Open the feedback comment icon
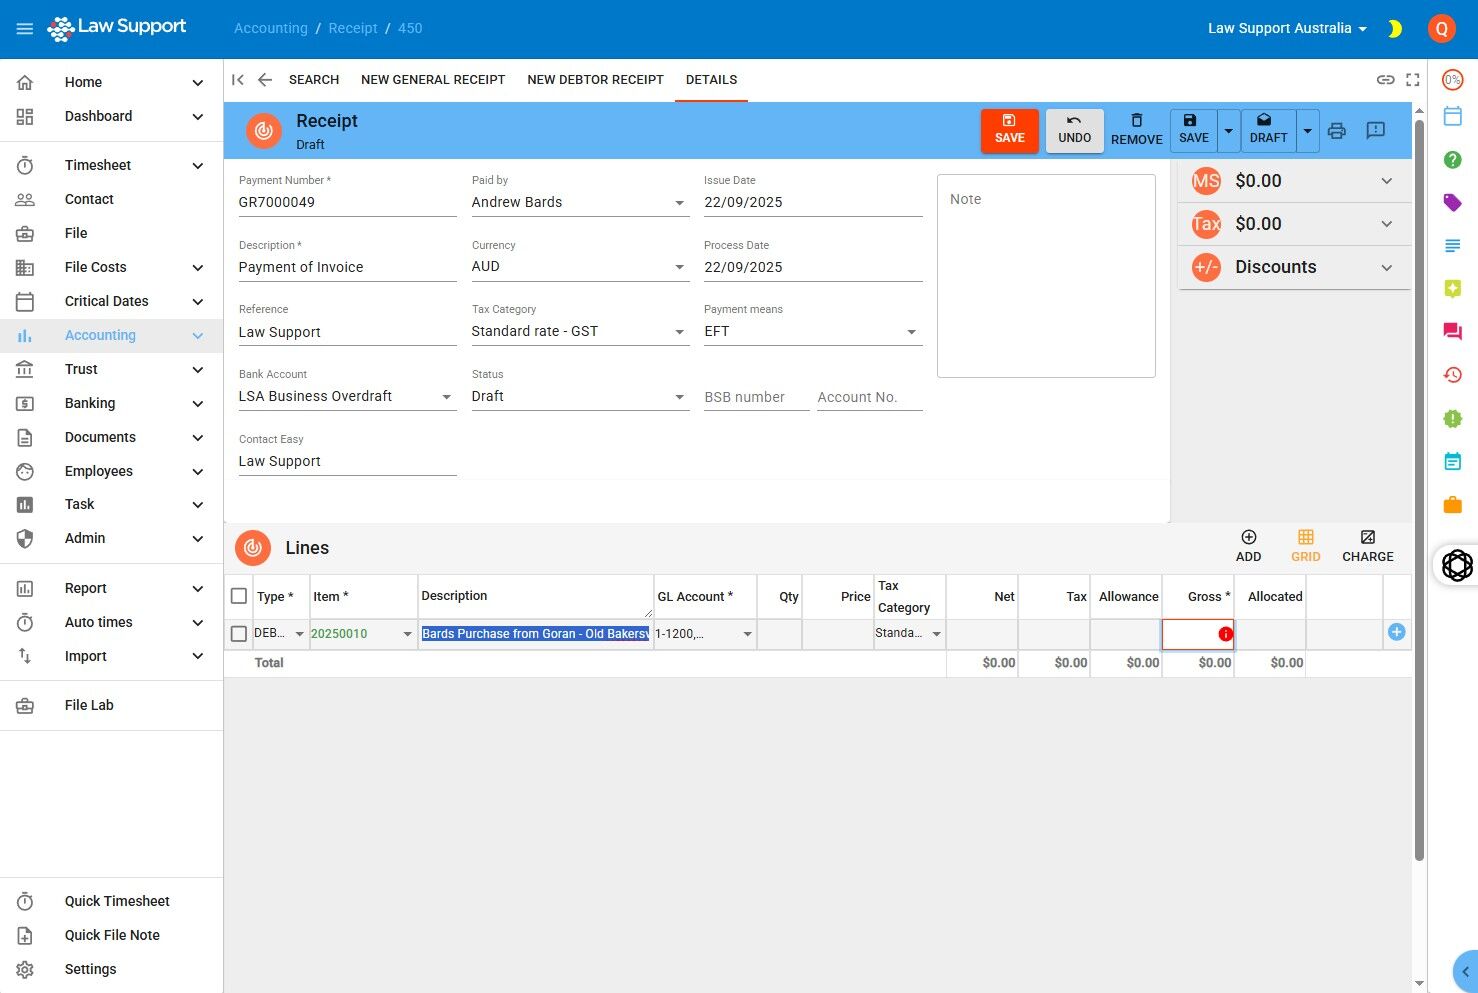Image resolution: width=1478 pixels, height=993 pixels. [x=1376, y=131]
